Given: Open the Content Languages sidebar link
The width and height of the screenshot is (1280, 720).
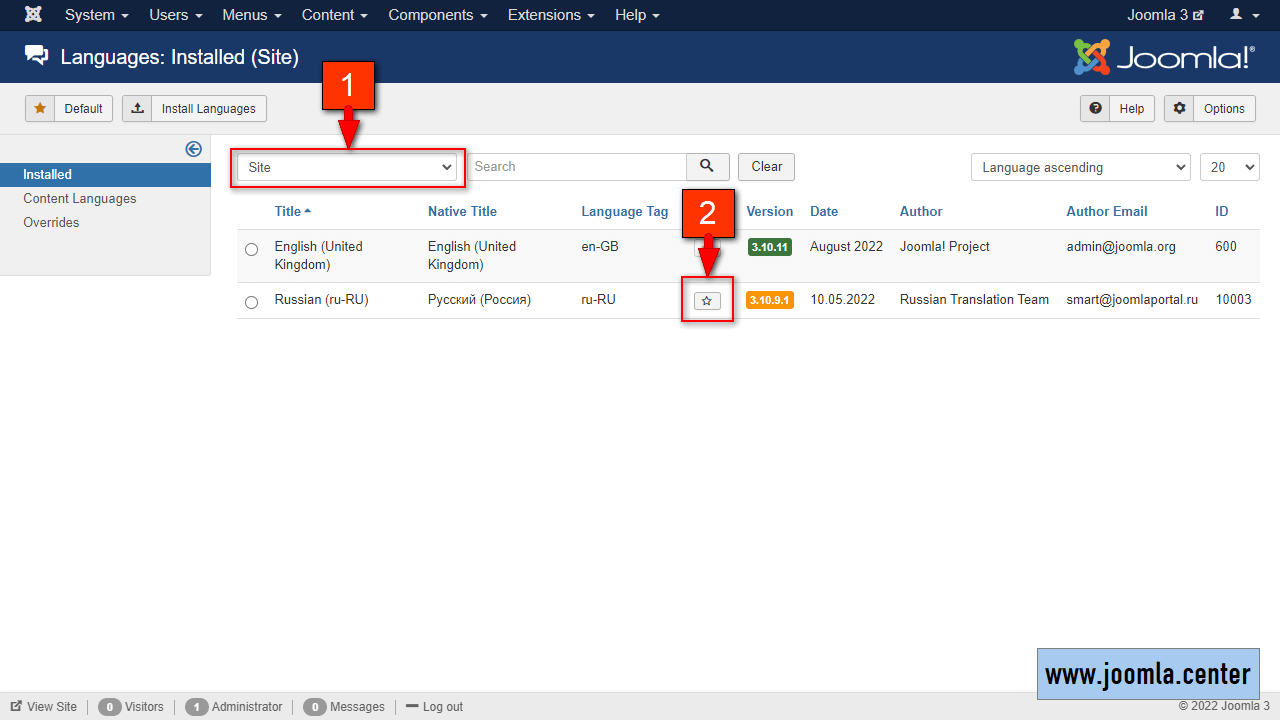Looking at the screenshot, I should coord(80,199).
